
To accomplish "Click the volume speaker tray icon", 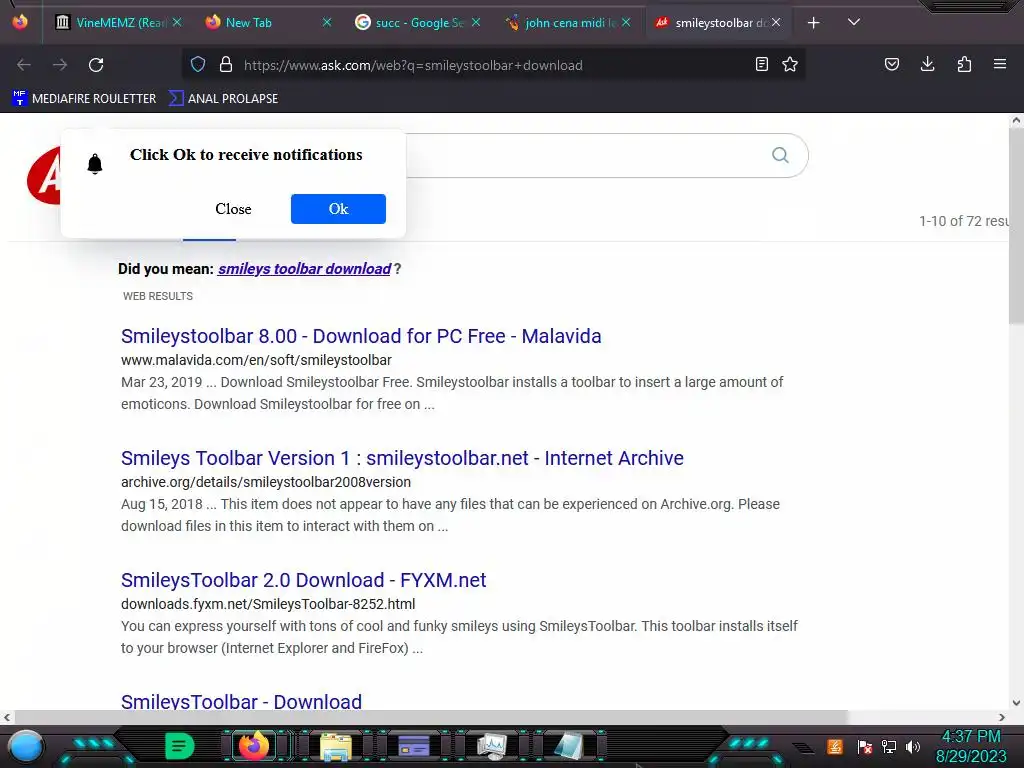I will [x=913, y=746].
